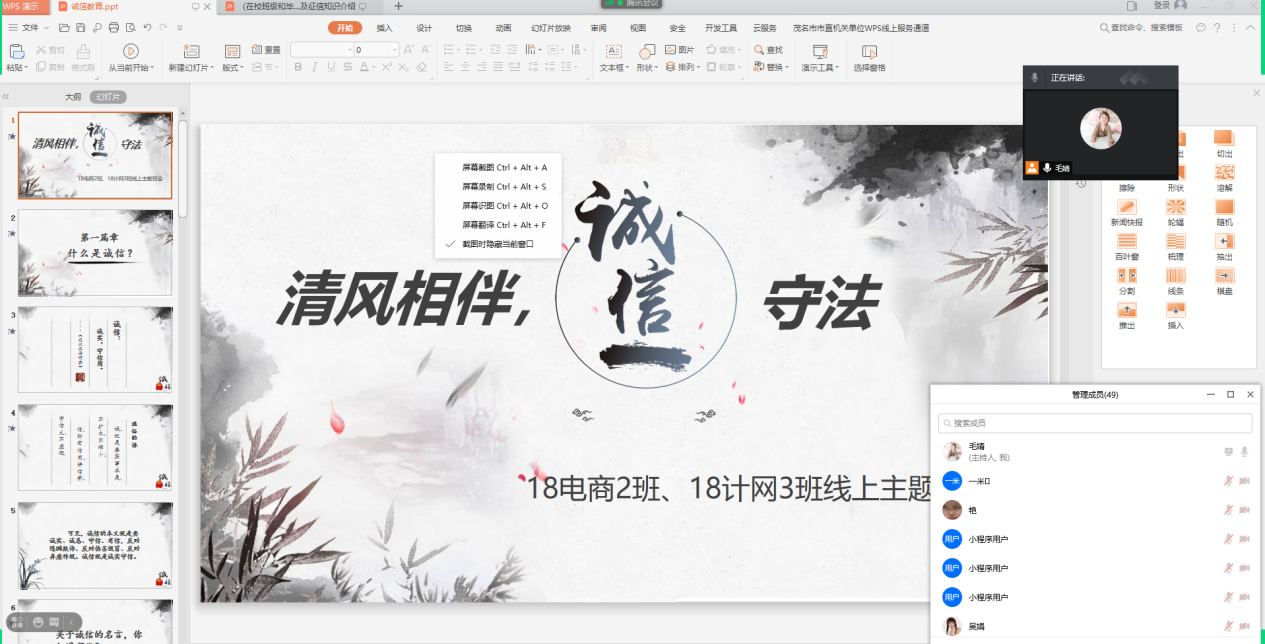Choose 屏幕录制 Ctrl+Alt+S menu entry
The image size is (1265, 644).
coord(504,186)
